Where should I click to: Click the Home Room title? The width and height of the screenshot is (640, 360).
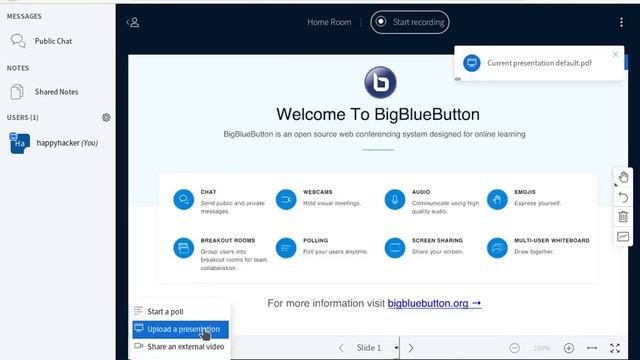click(x=329, y=22)
